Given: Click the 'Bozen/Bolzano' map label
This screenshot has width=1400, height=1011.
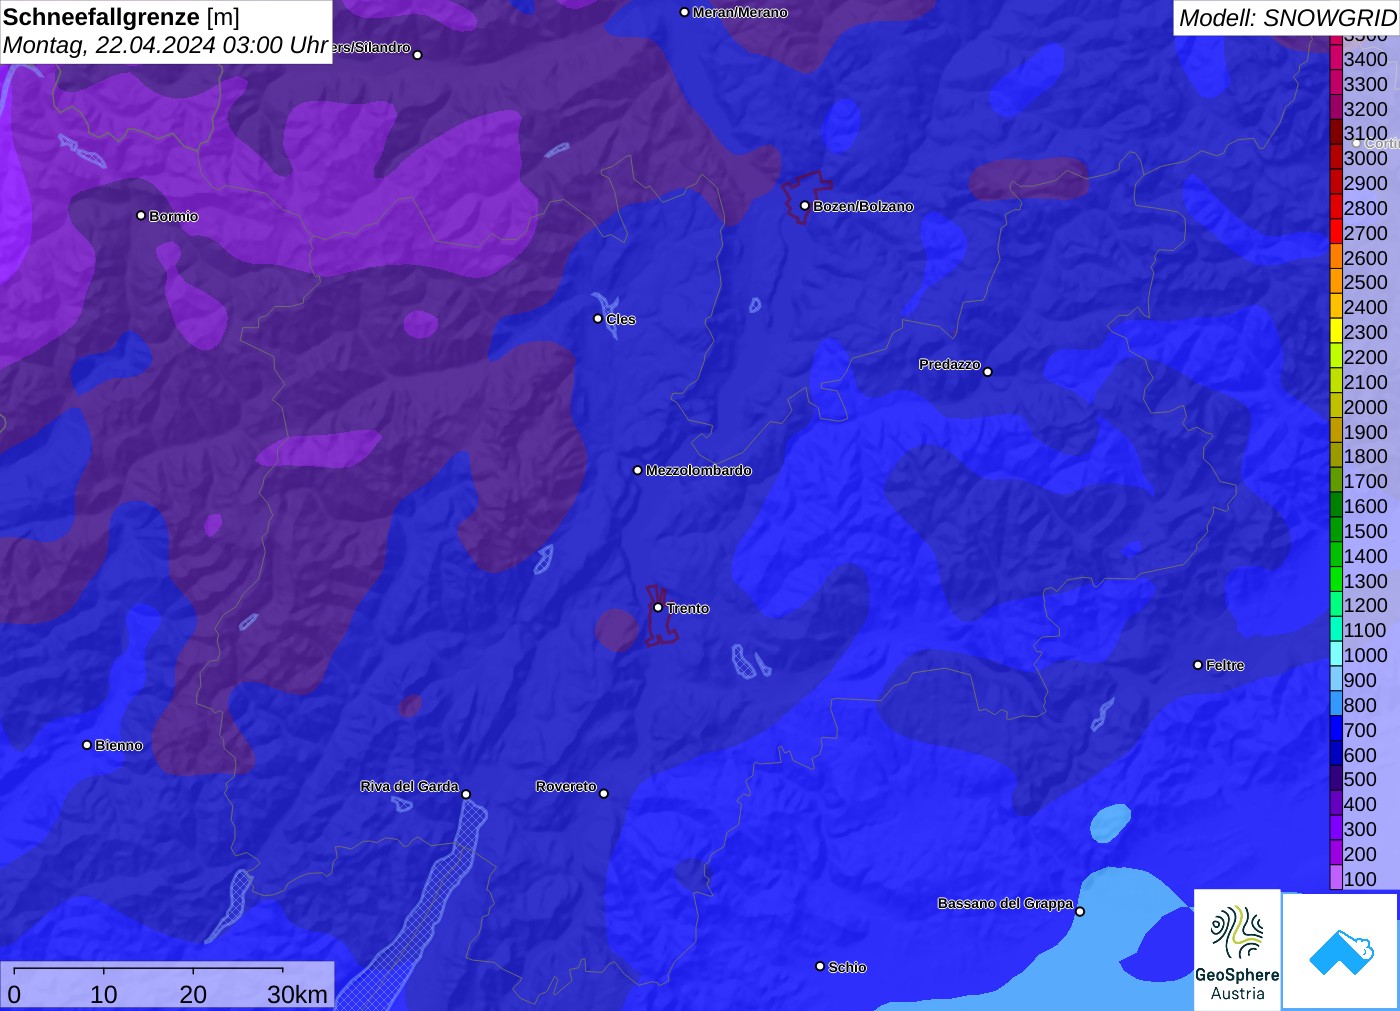Looking at the screenshot, I should coord(863,206).
